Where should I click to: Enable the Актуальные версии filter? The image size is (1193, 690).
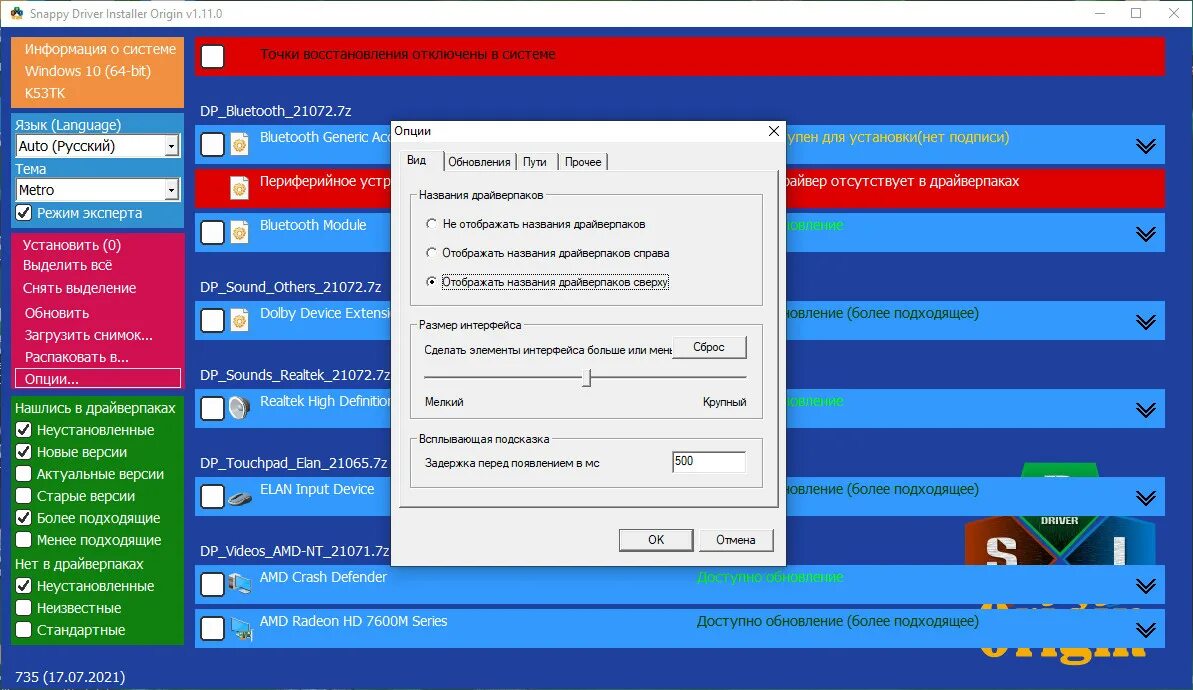pos(24,474)
